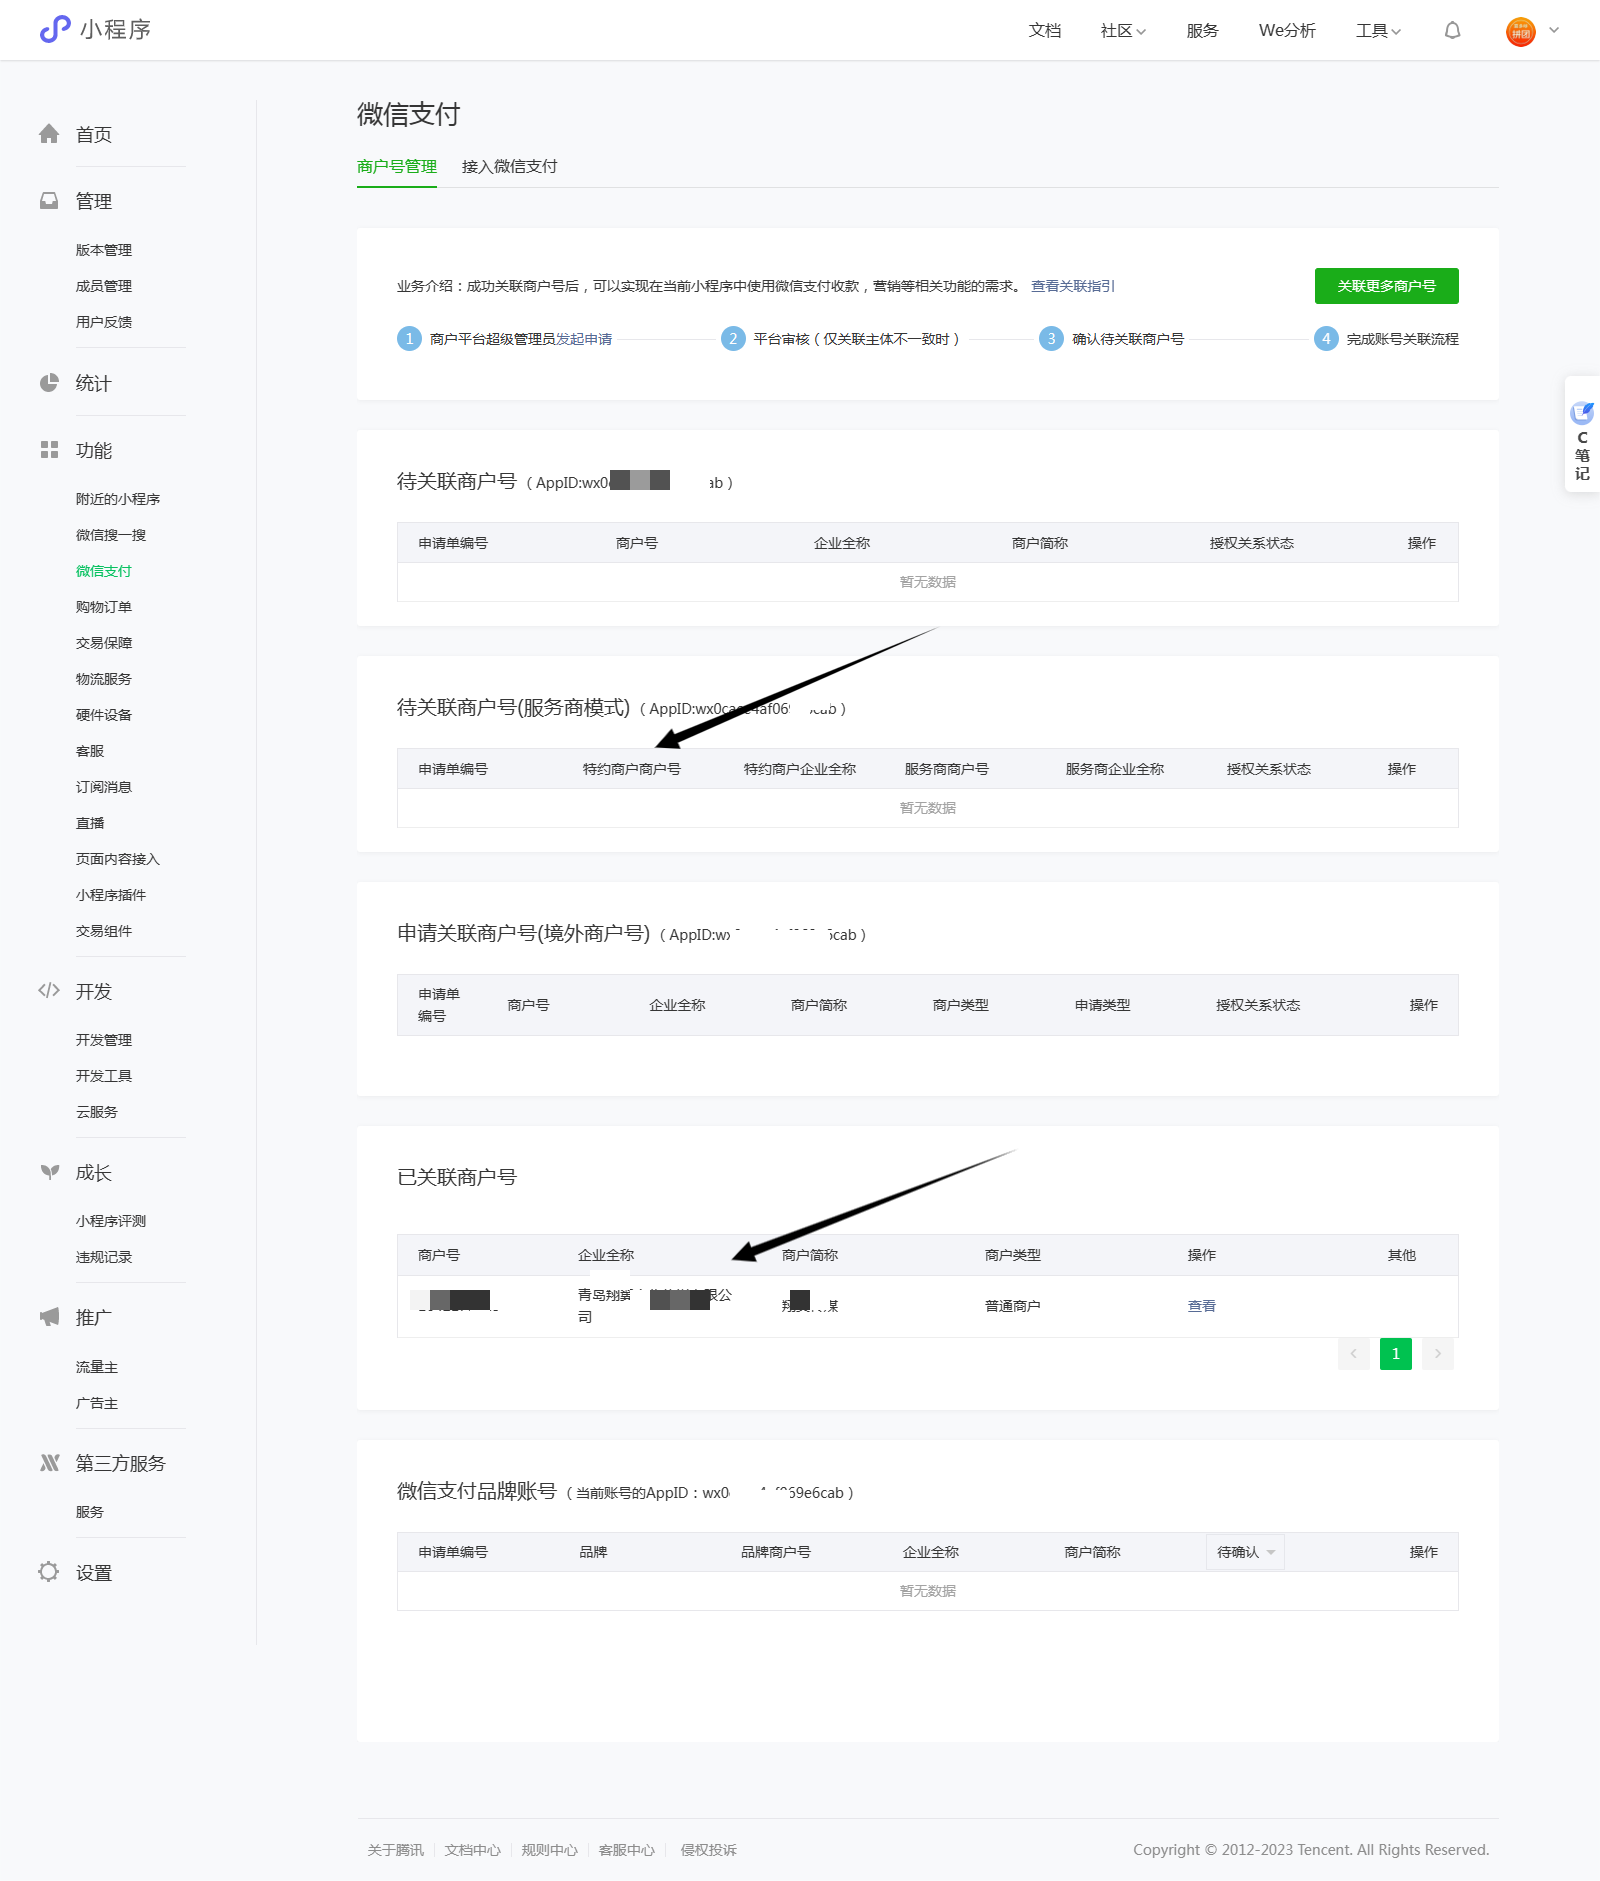The width and height of the screenshot is (1600, 1881).
Task: Open 开发工具 in the sidebar
Action: 104,1076
